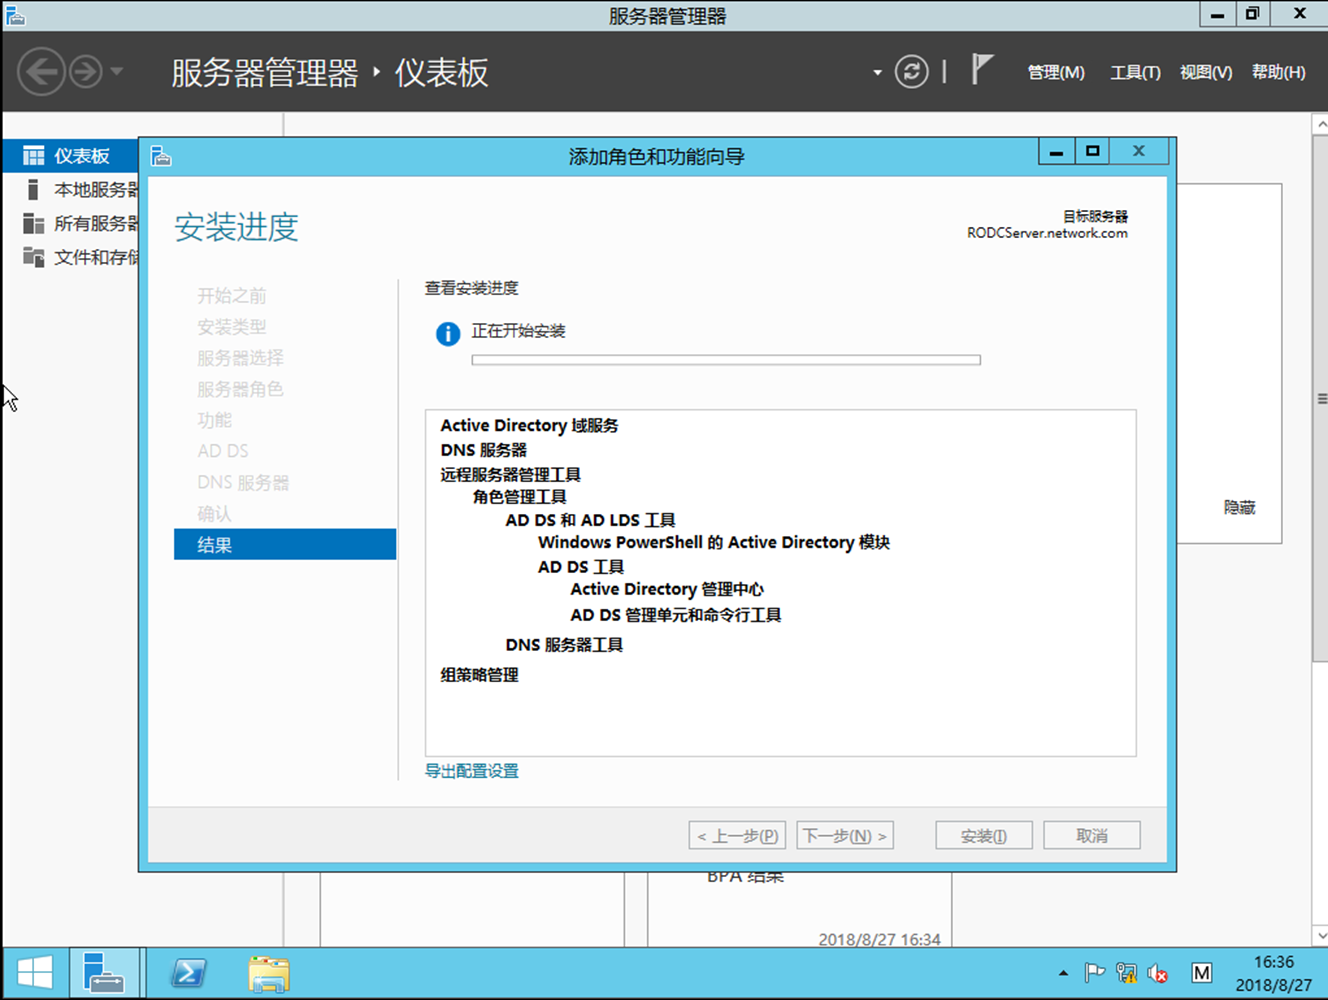Click the 安装(I) button
Viewport: 1328px width, 1000px height.
984,835
